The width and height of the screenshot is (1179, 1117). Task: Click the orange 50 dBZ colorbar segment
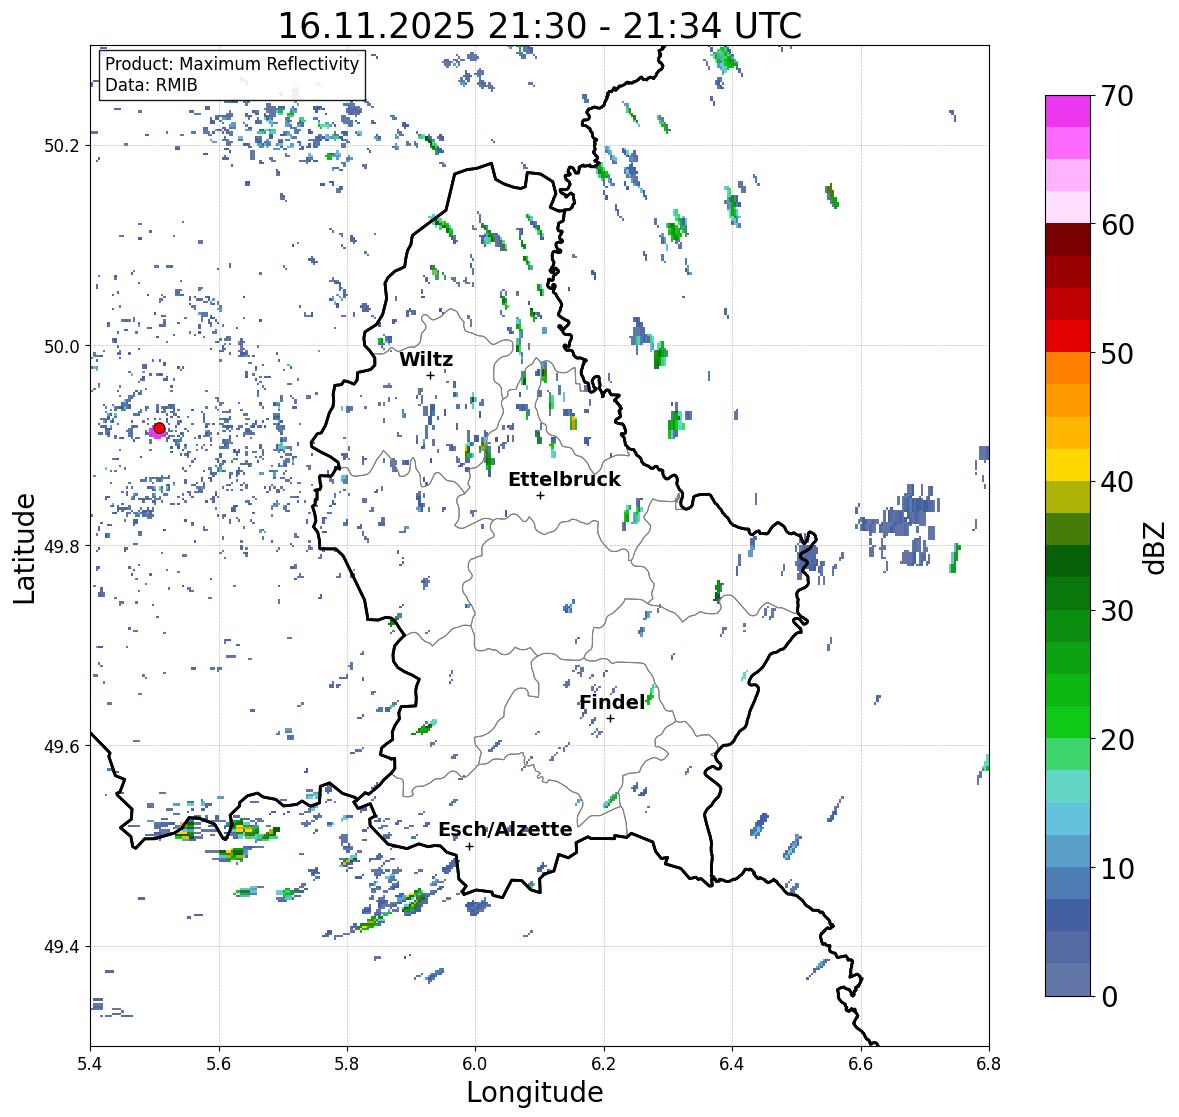pos(1068,368)
